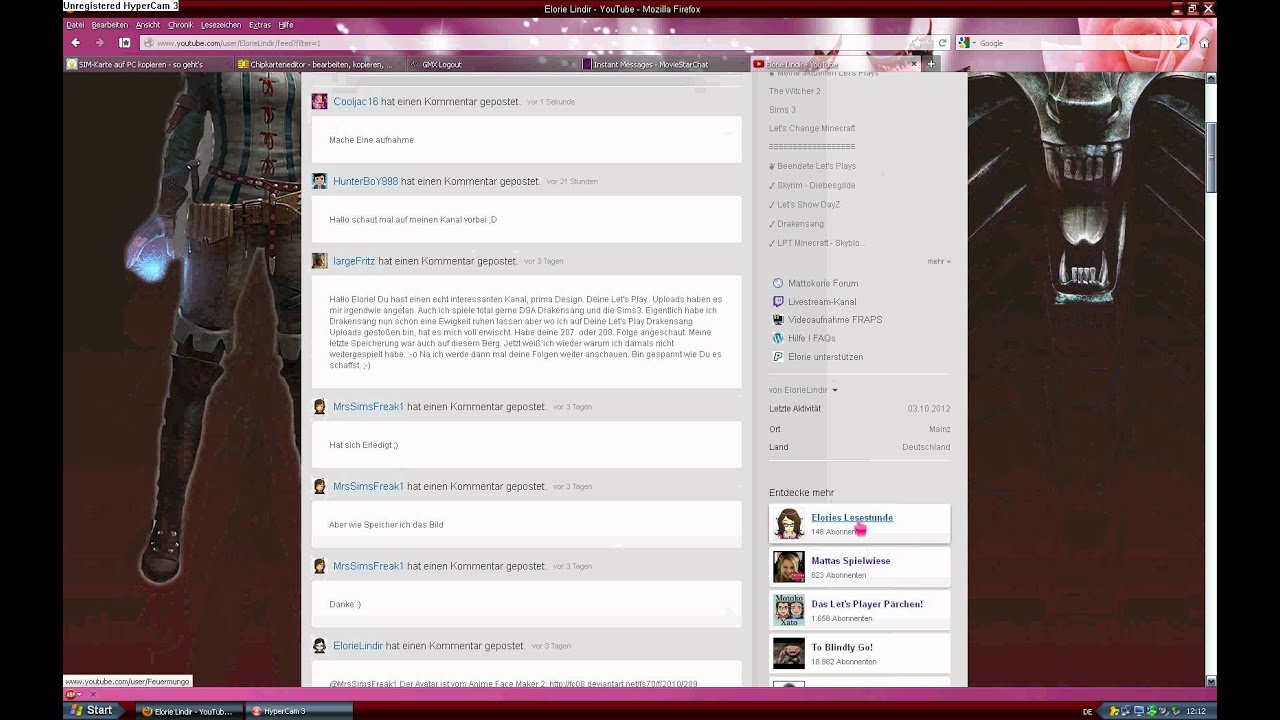Close the Elorie Lindir YouTube tab
Screen dimensions: 1280x720
click(x=914, y=64)
